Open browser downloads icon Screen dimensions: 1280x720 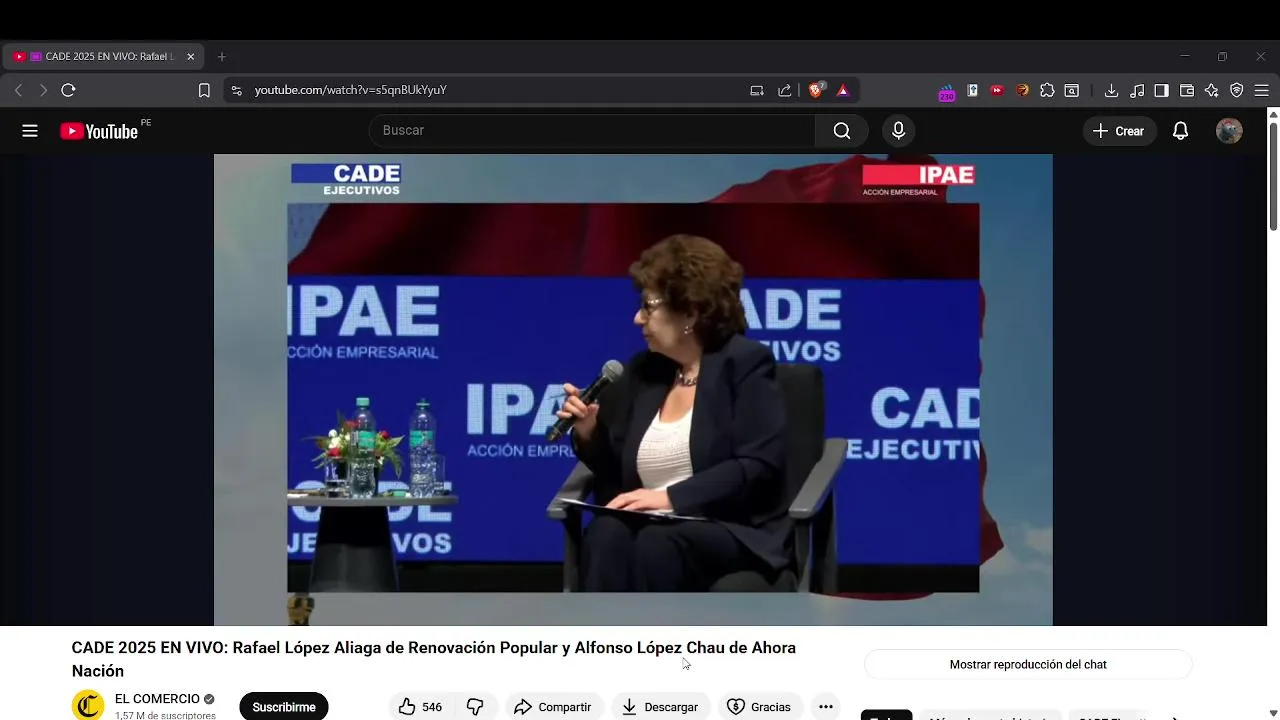click(1111, 90)
